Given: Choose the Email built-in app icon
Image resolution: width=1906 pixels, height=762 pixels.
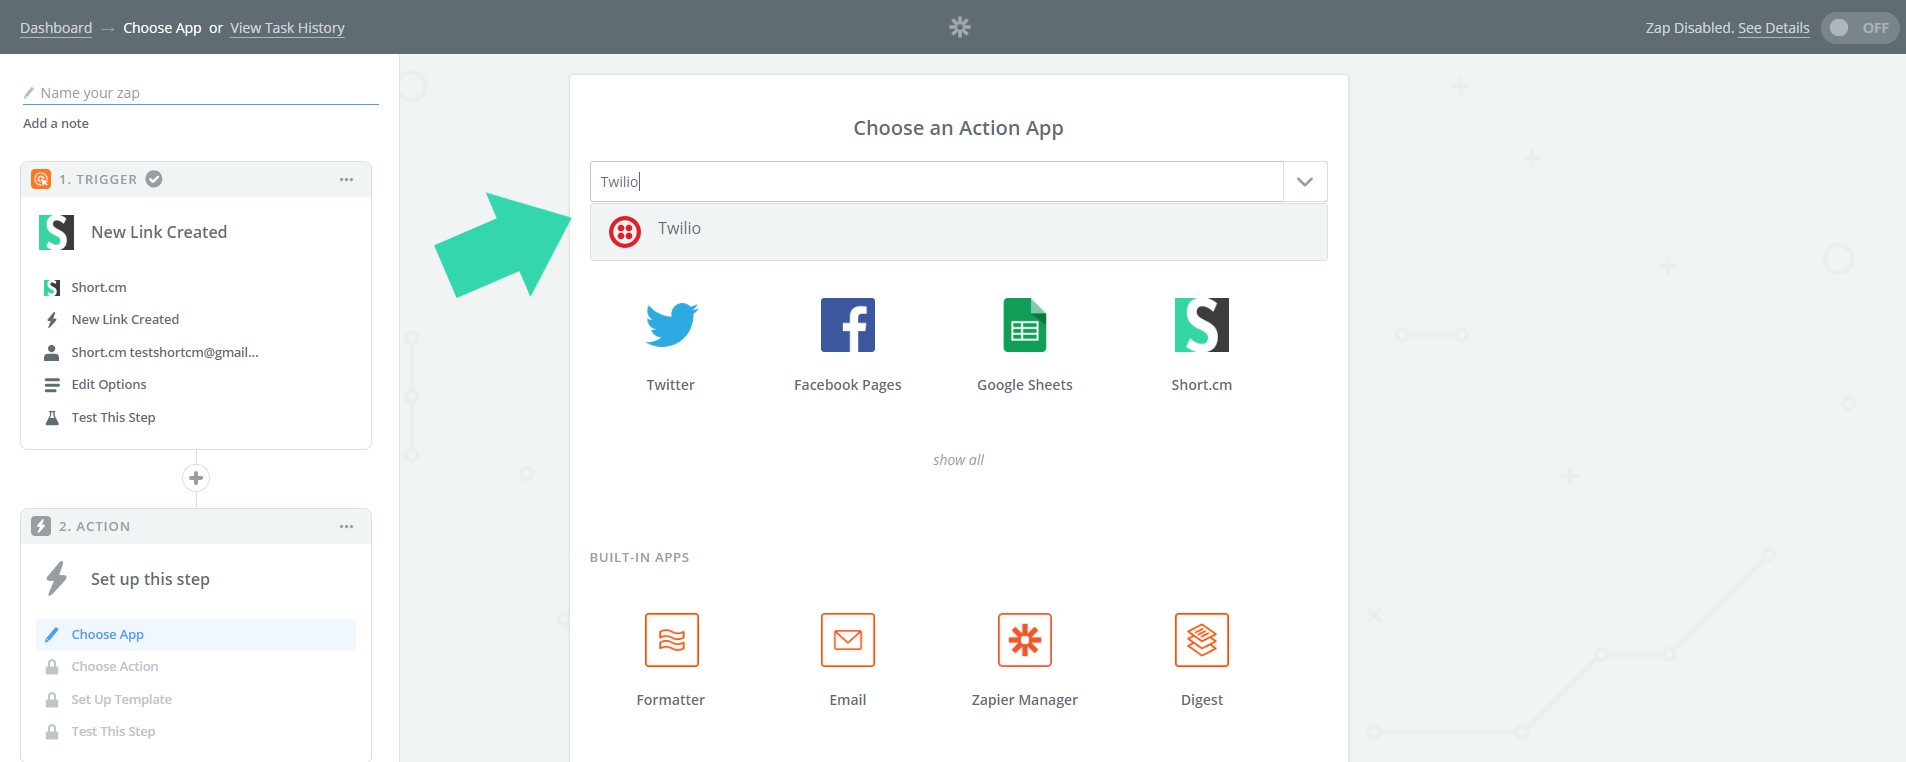Looking at the screenshot, I should (847, 640).
